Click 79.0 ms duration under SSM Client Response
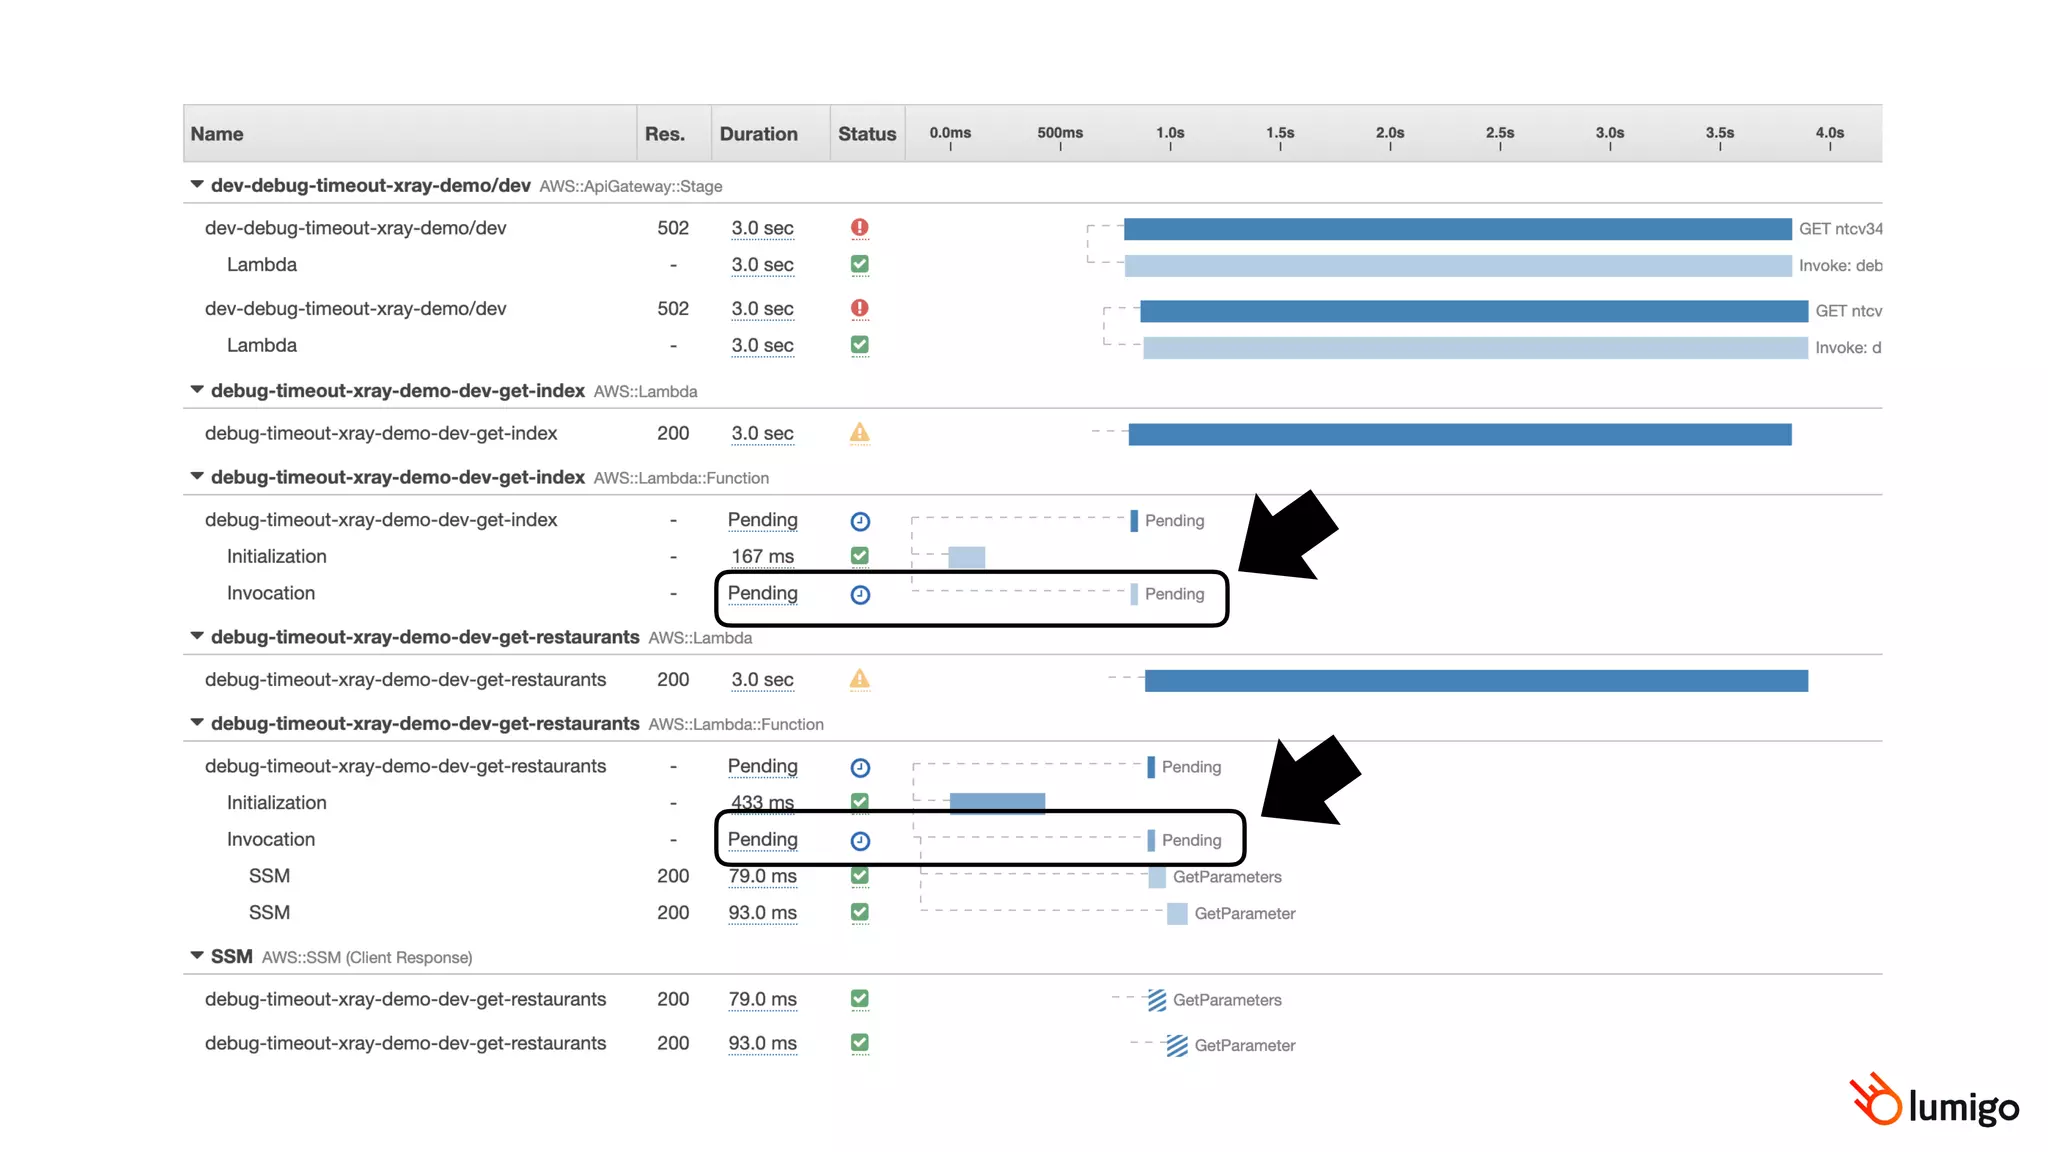This screenshot has width=2048, height=1152. 762,999
